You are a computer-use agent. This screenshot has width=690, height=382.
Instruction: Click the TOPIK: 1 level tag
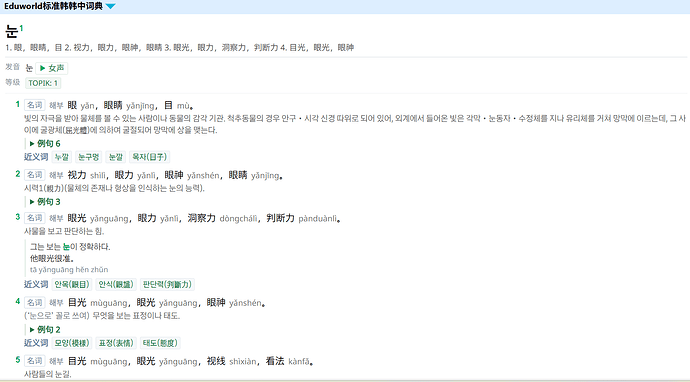pyautogui.click(x=43, y=83)
